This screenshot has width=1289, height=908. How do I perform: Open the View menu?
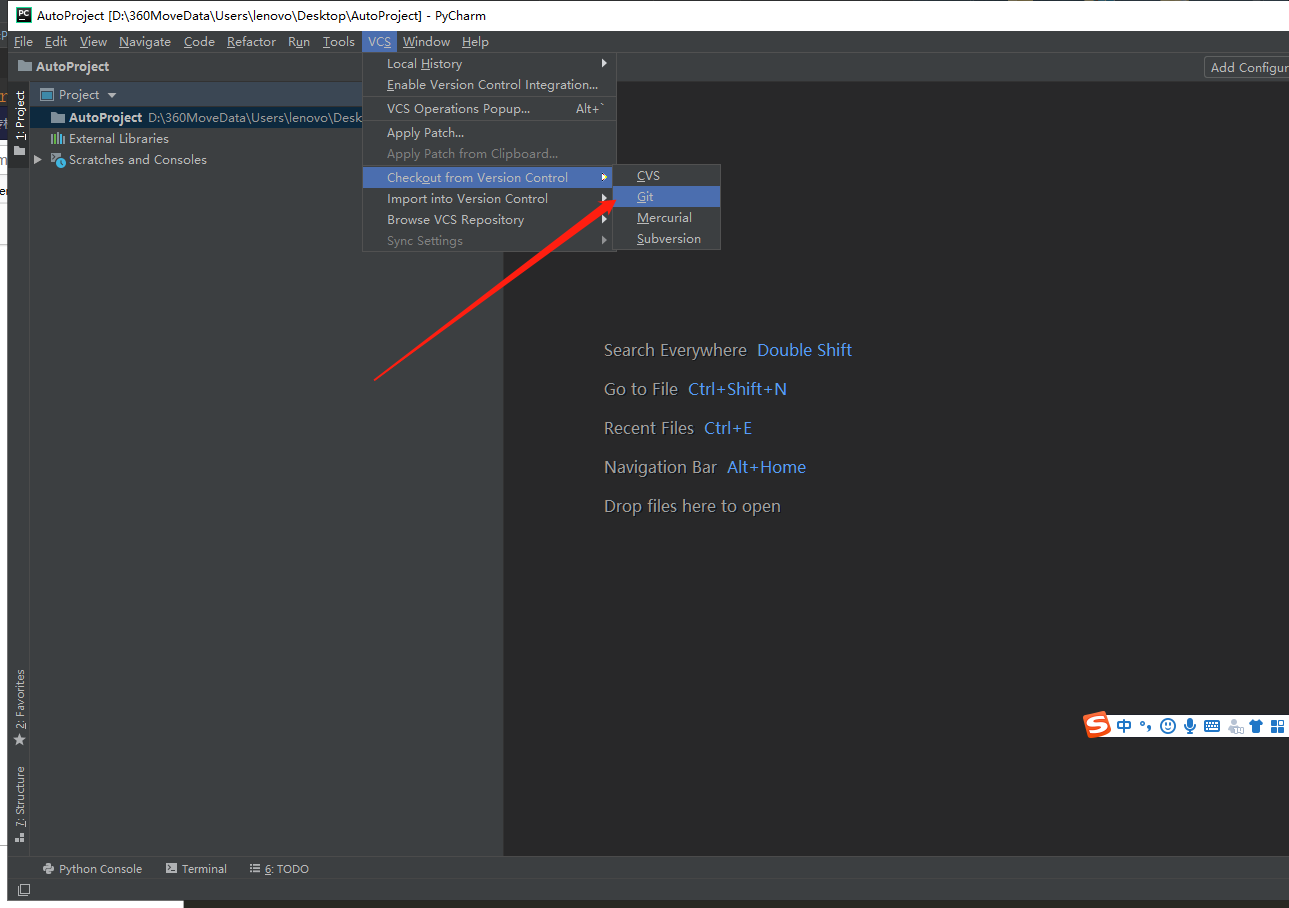(x=93, y=41)
